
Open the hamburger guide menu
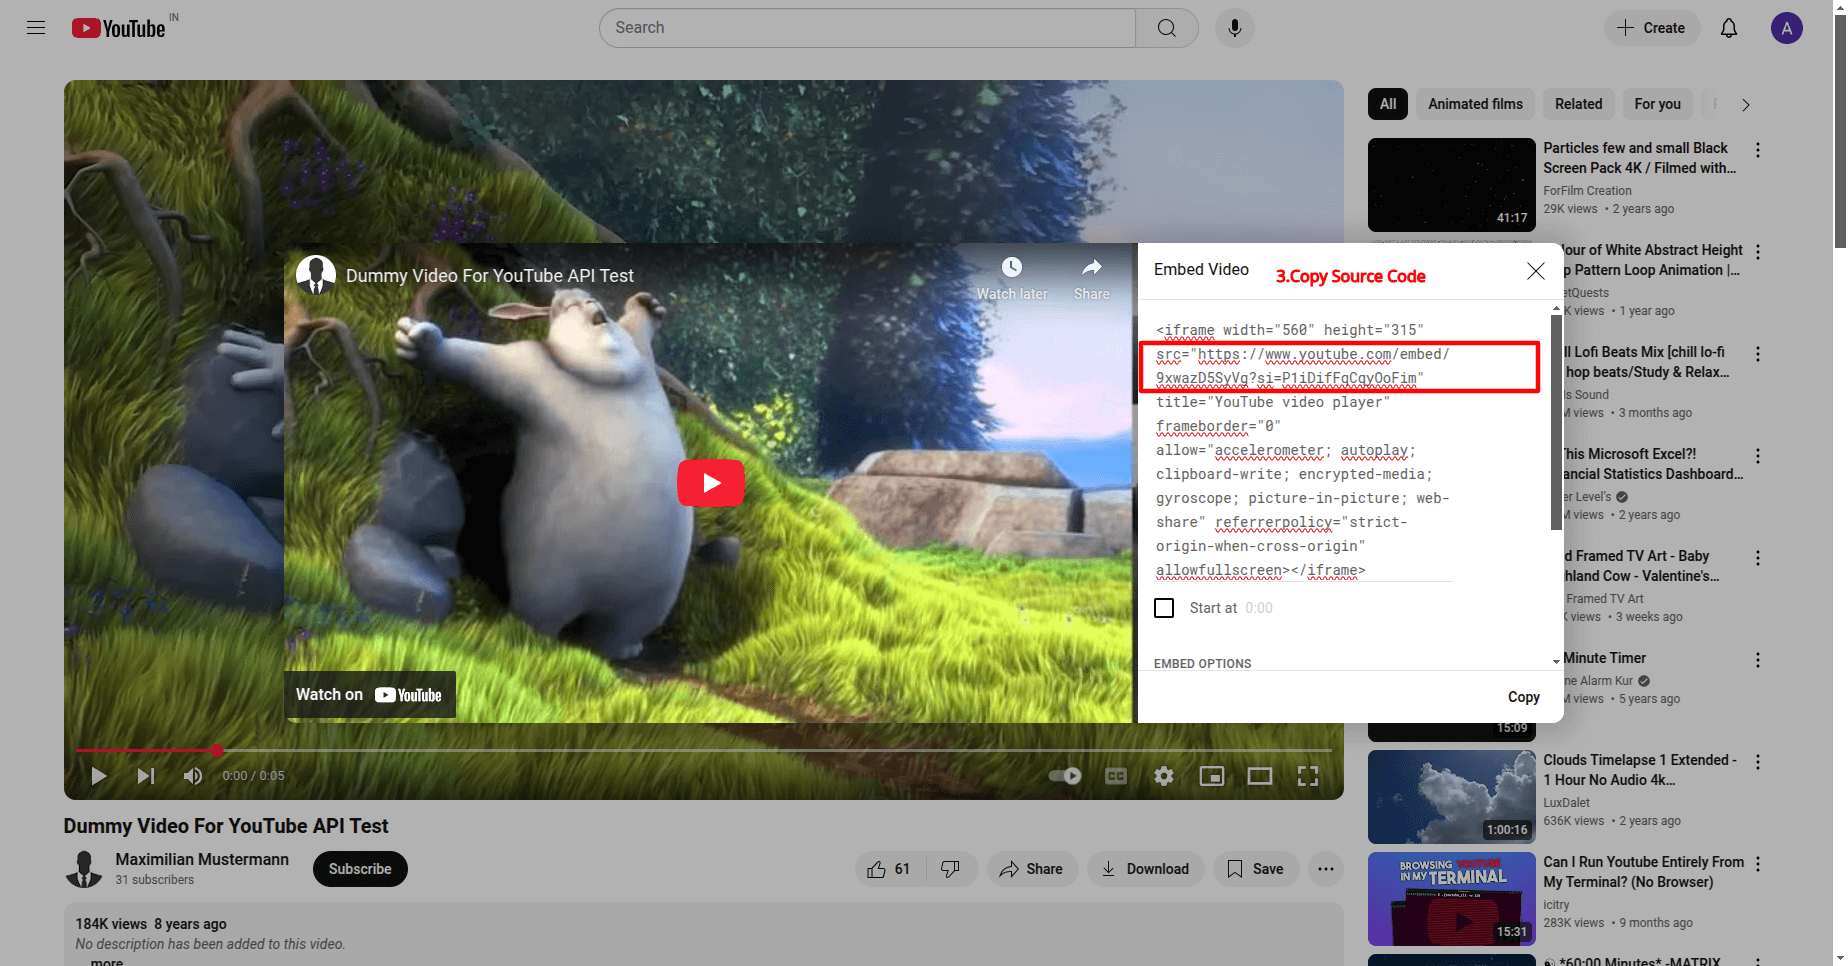[36, 28]
